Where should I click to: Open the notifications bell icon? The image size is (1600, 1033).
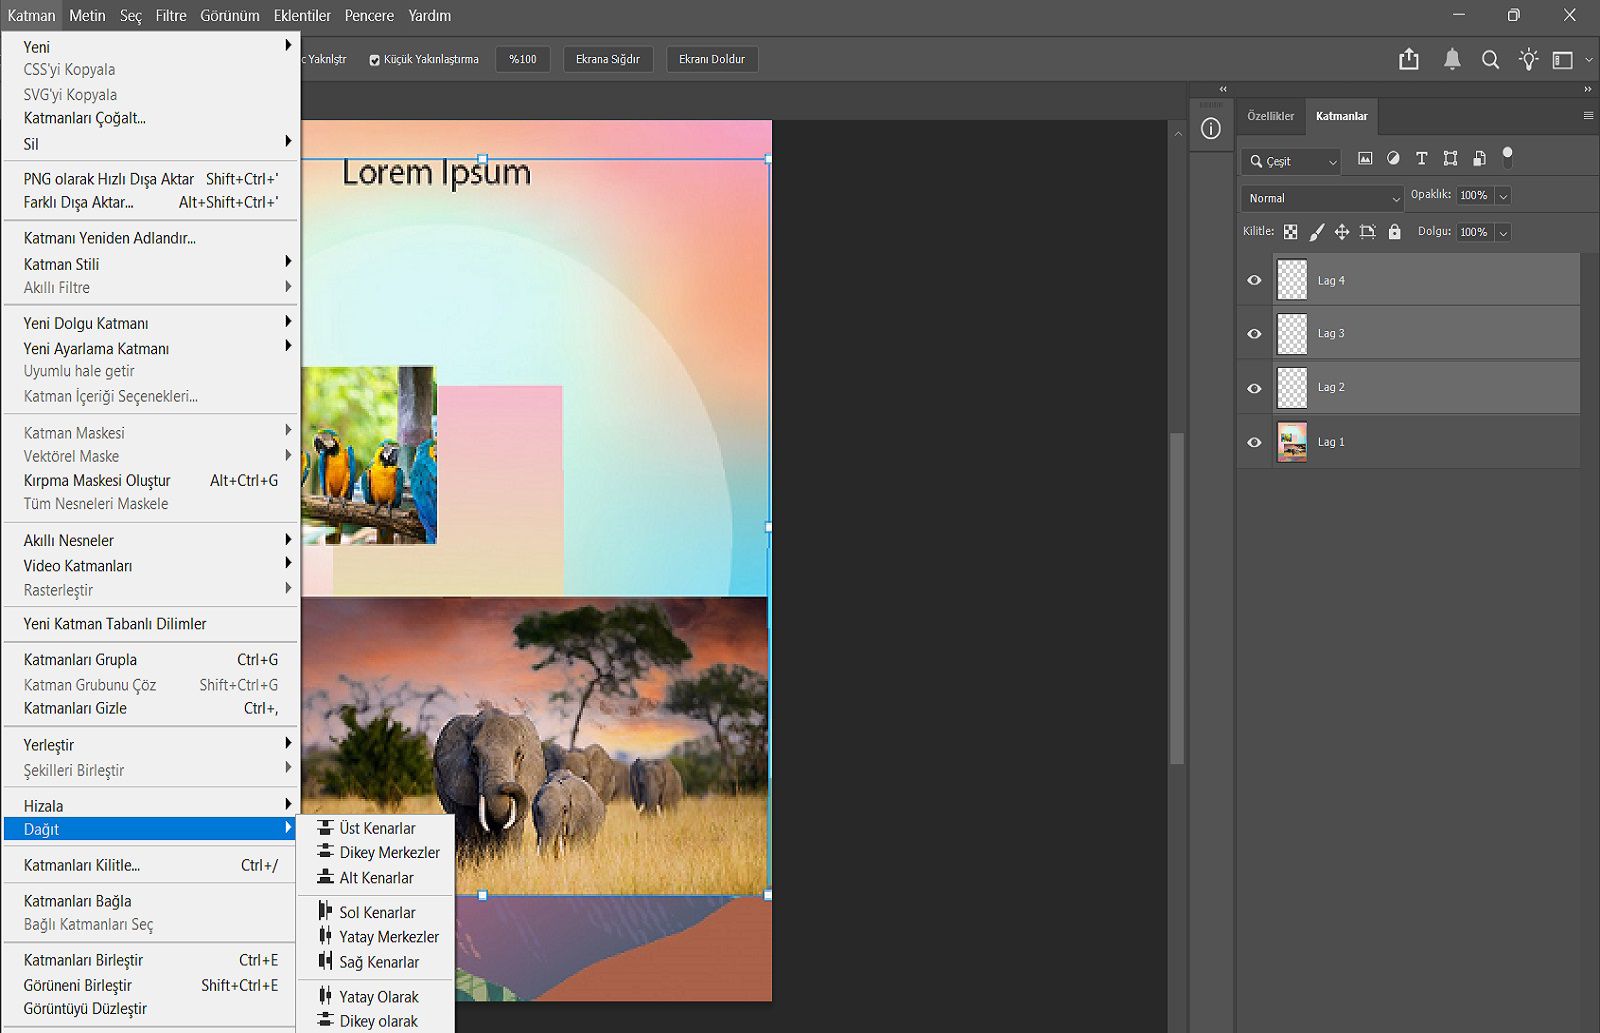coord(1452,60)
